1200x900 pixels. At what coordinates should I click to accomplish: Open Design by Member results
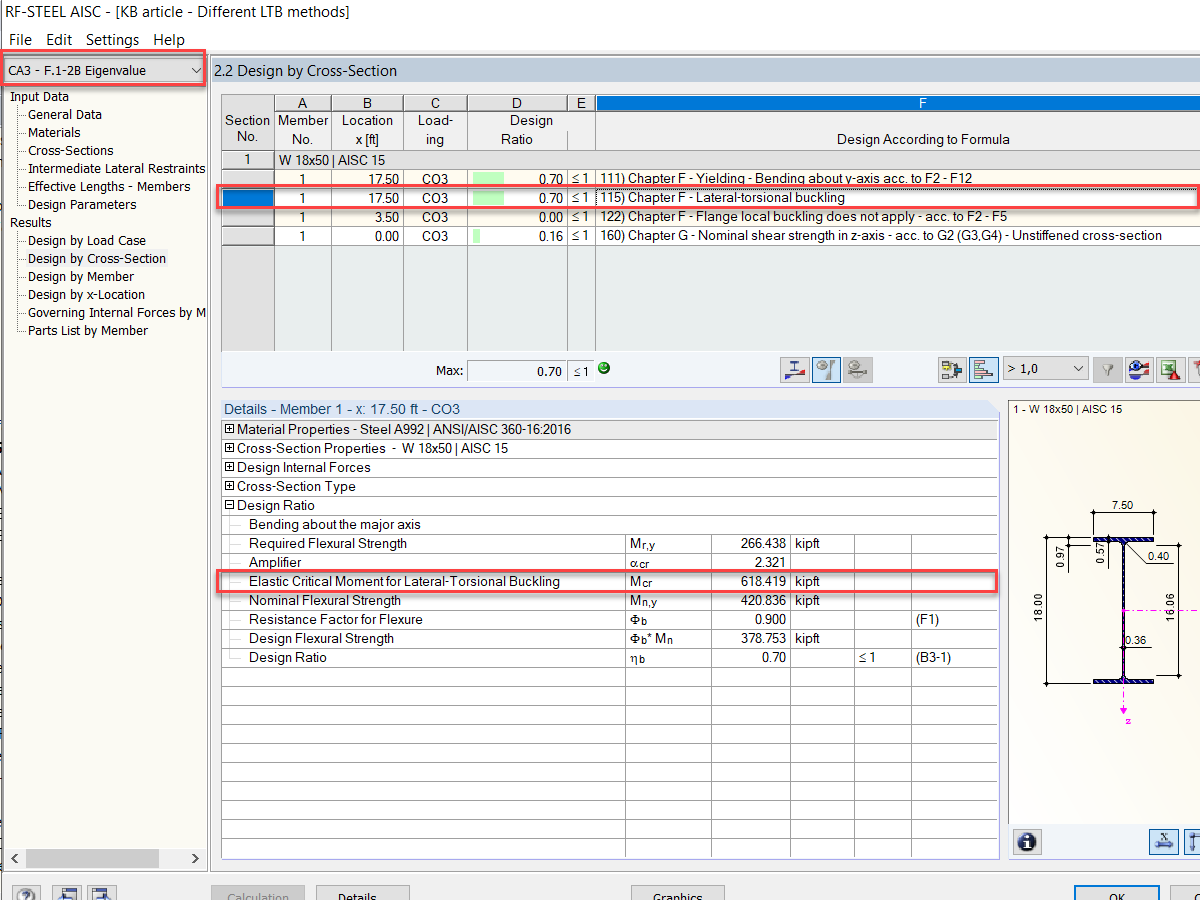point(81,277)
